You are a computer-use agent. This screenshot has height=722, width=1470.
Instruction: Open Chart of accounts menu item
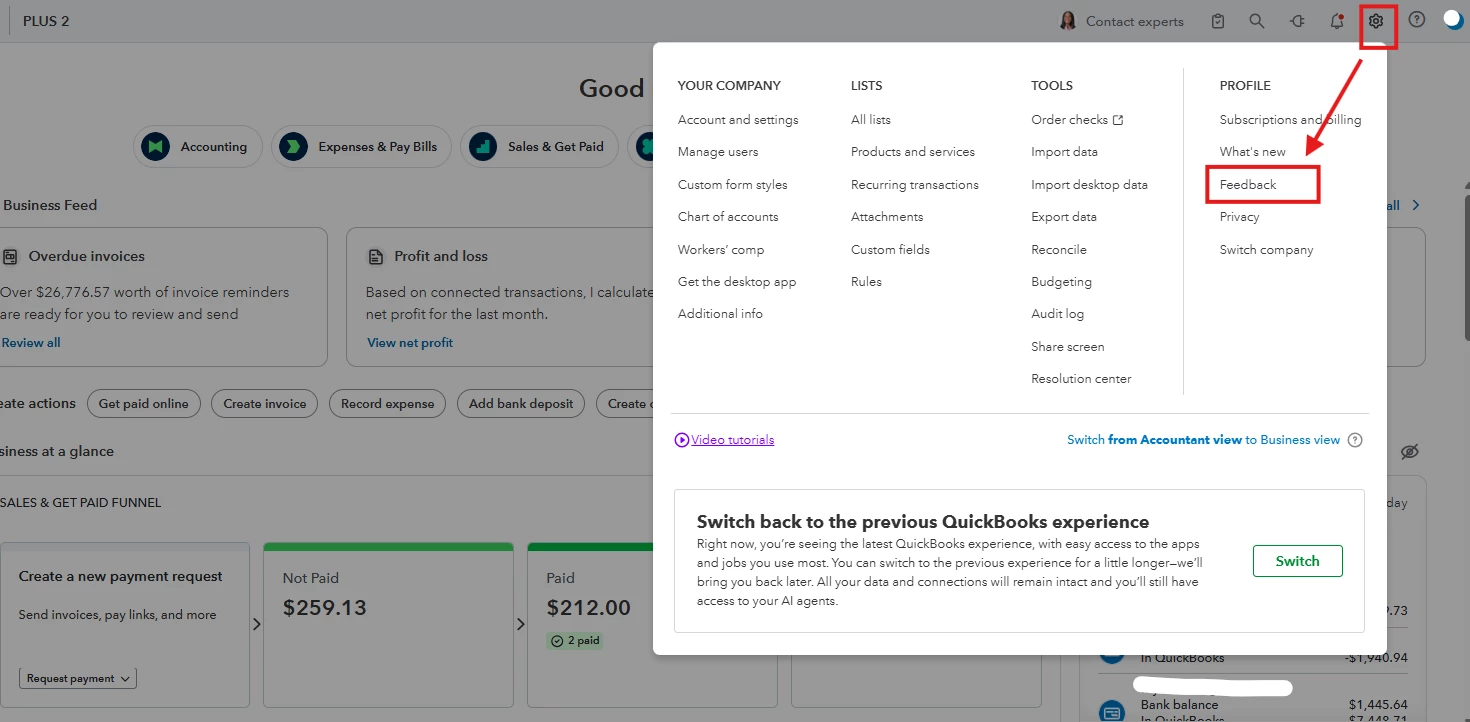pos(727,217)
